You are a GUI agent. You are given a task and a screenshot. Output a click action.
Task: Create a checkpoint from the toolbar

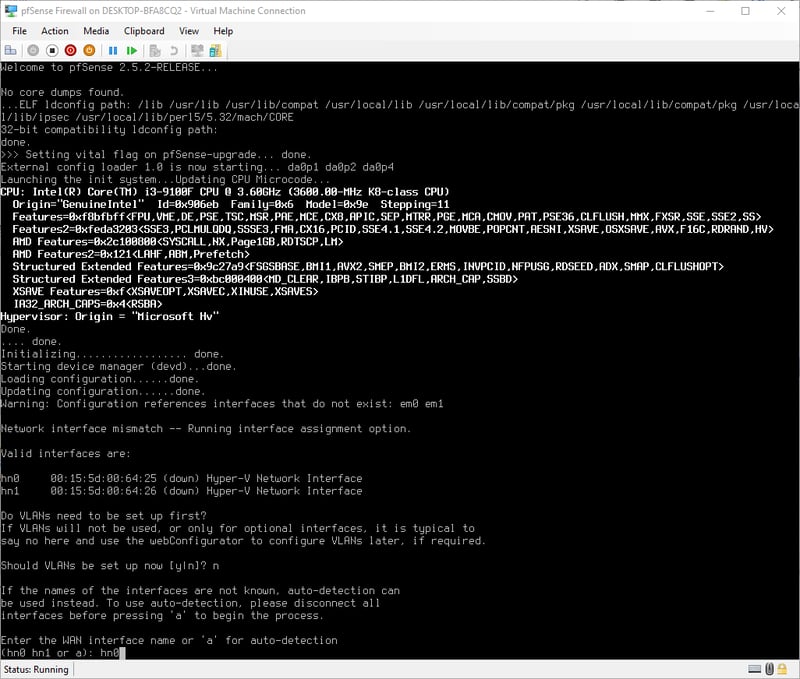point(154,50)
